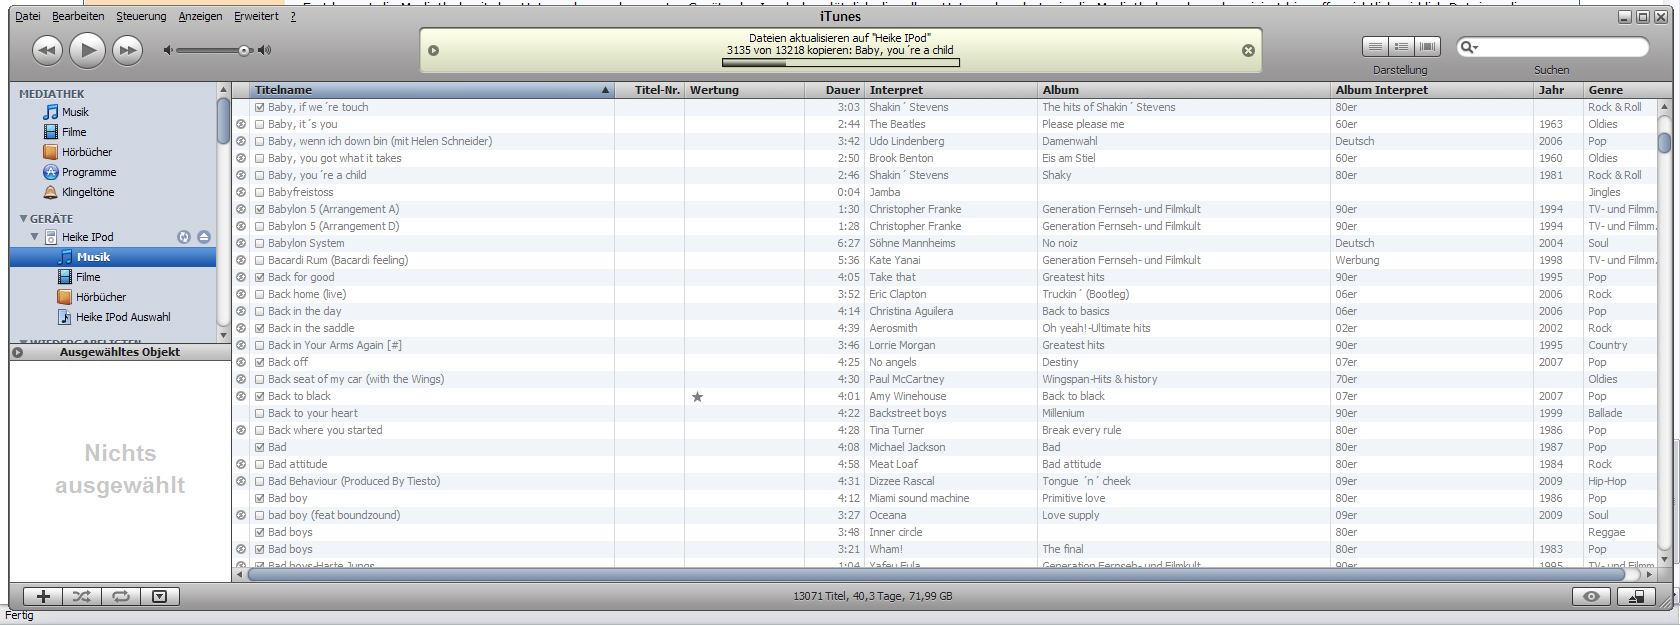Open the Erweitert menu
1680x626 pixels.
(256, 16)
